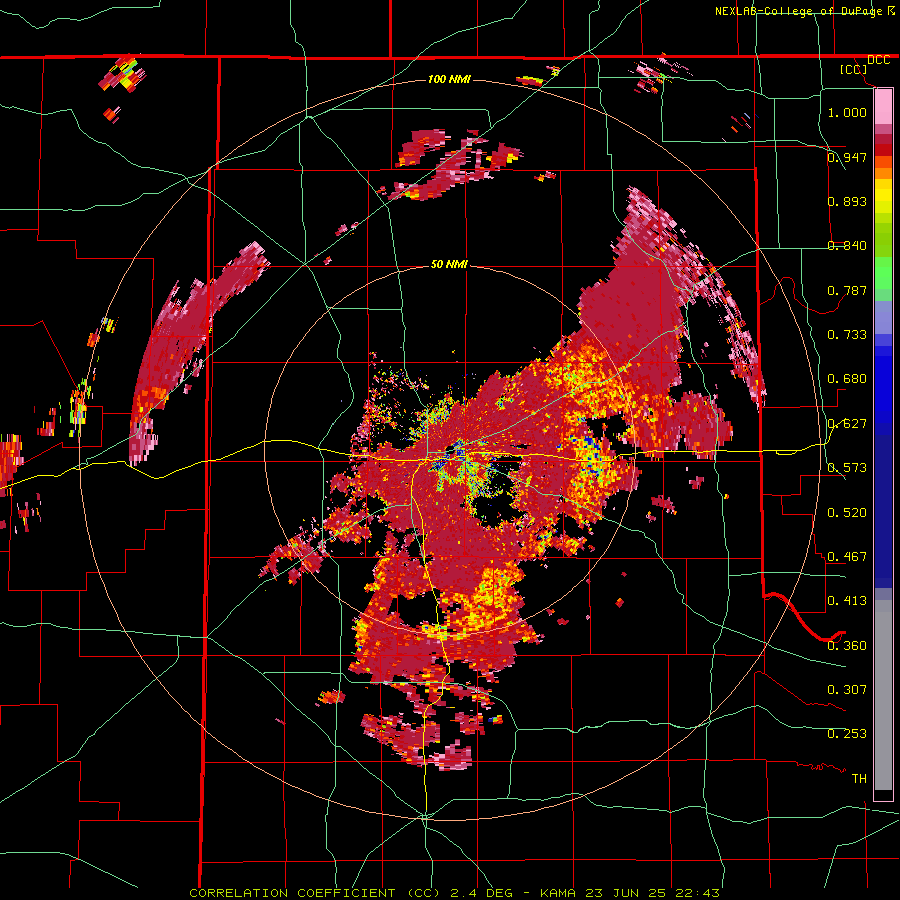The image size is (900, 900).
Task: Click the 0.787 legend value
Action: pos(847,290)
